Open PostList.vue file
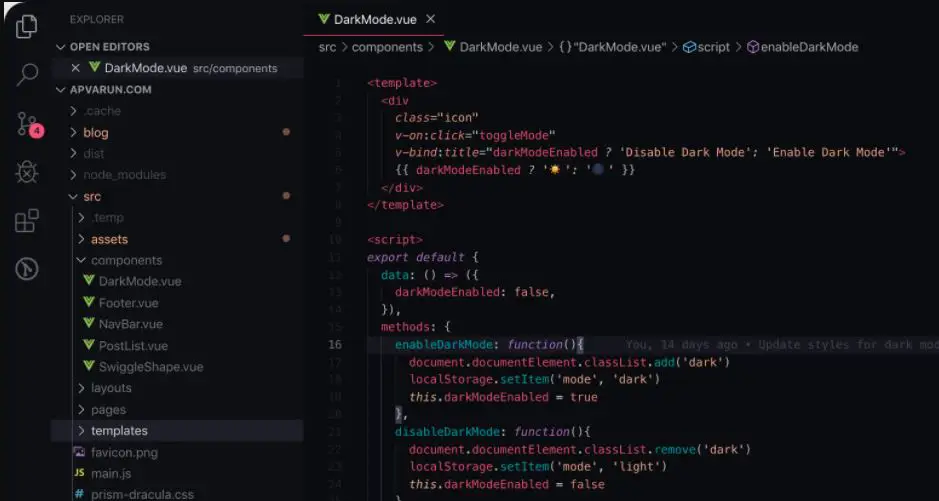 pyautogui.click(x=133, y=346)
